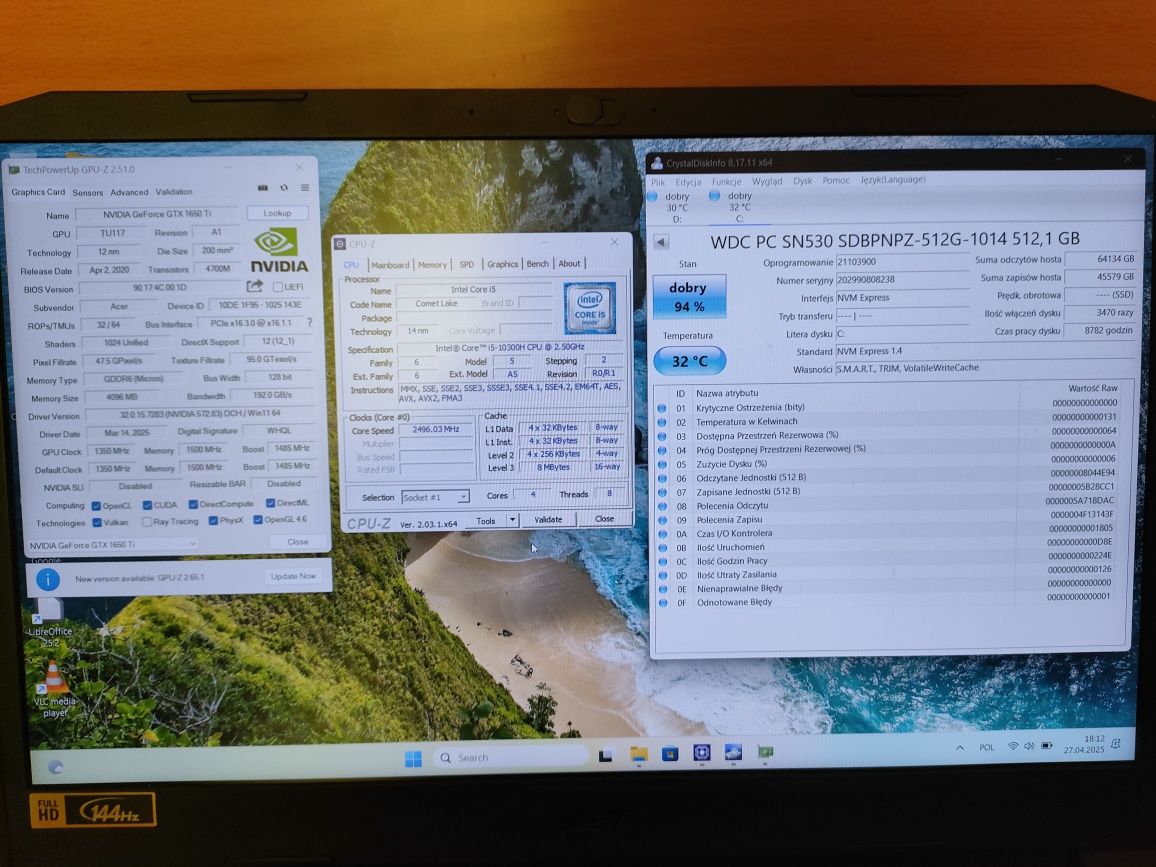Click the battery tray icon

(1046, 746)
